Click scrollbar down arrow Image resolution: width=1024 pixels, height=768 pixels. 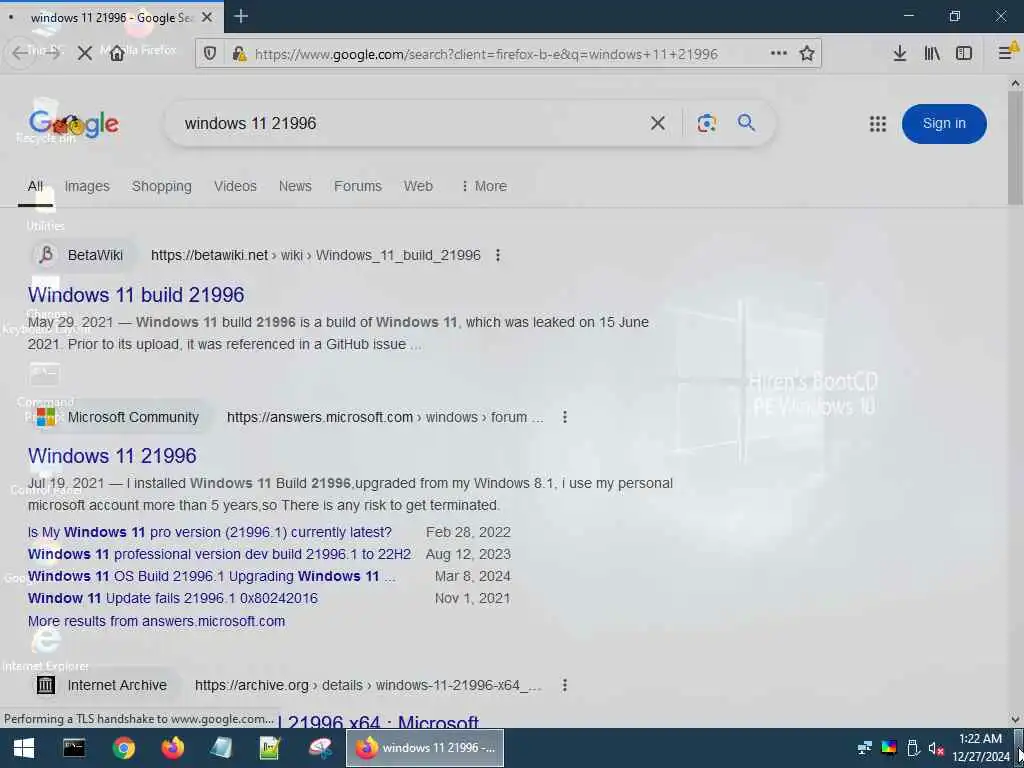pos(1015,719)
